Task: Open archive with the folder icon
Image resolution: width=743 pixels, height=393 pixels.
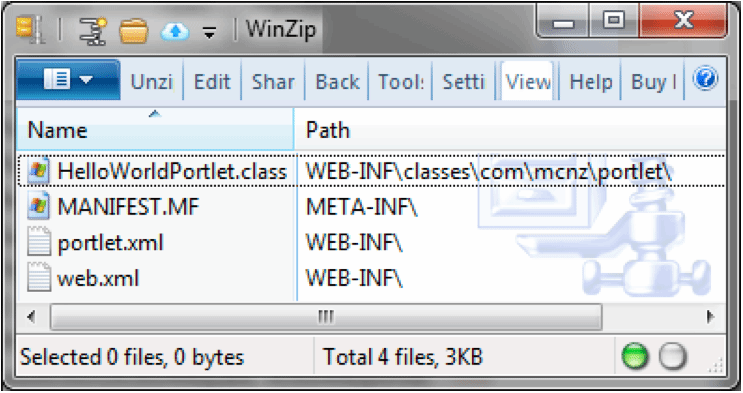Action: [134, 31]
